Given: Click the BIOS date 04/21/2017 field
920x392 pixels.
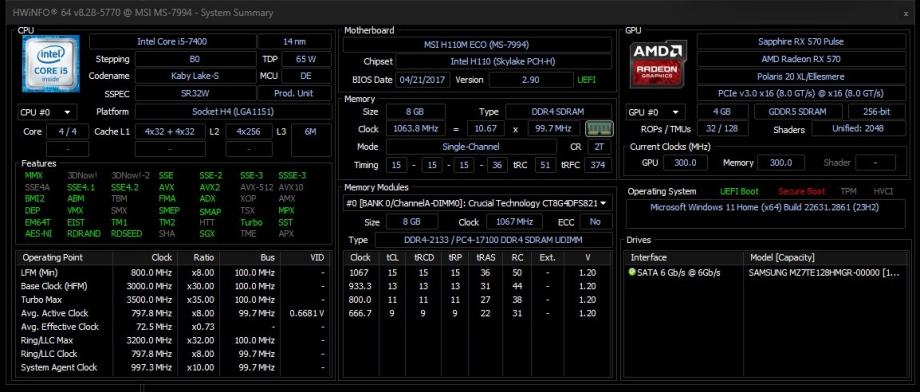Looking at the screenshot, I should click(423, 80).
